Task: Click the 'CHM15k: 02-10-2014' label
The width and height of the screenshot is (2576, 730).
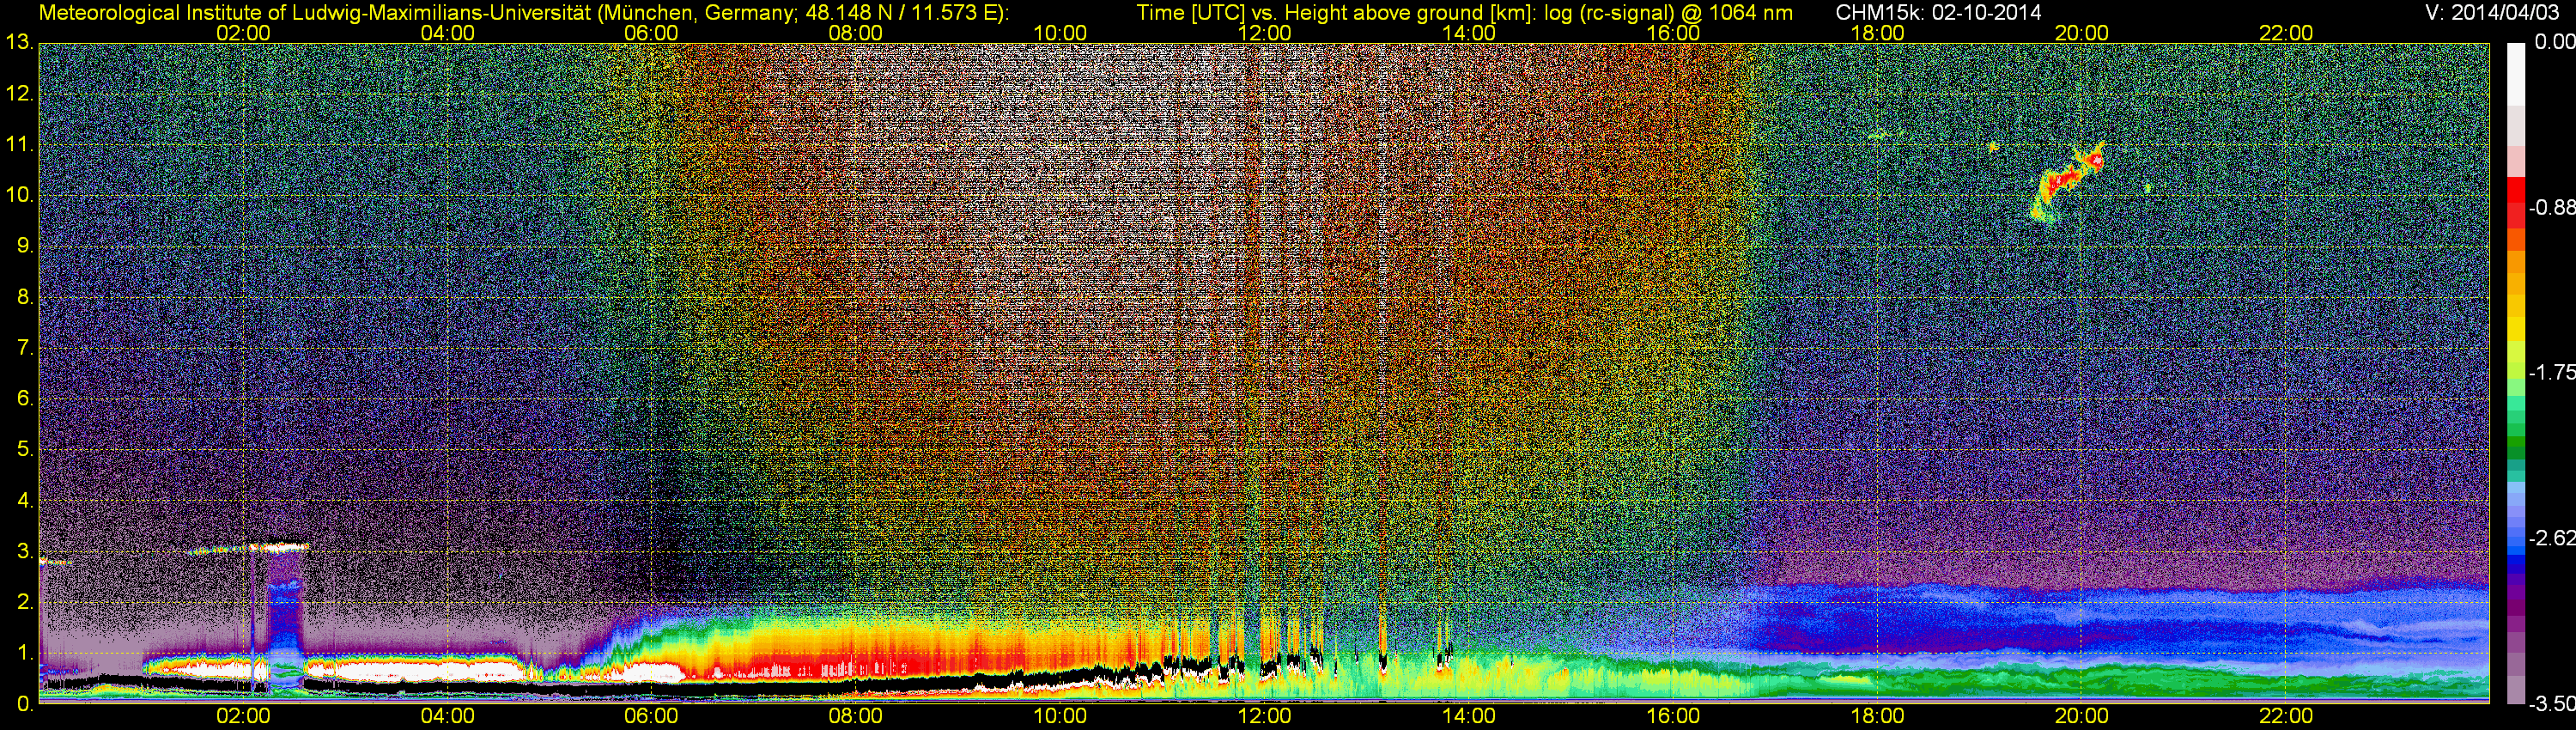Action: [x=1938, y=13]
